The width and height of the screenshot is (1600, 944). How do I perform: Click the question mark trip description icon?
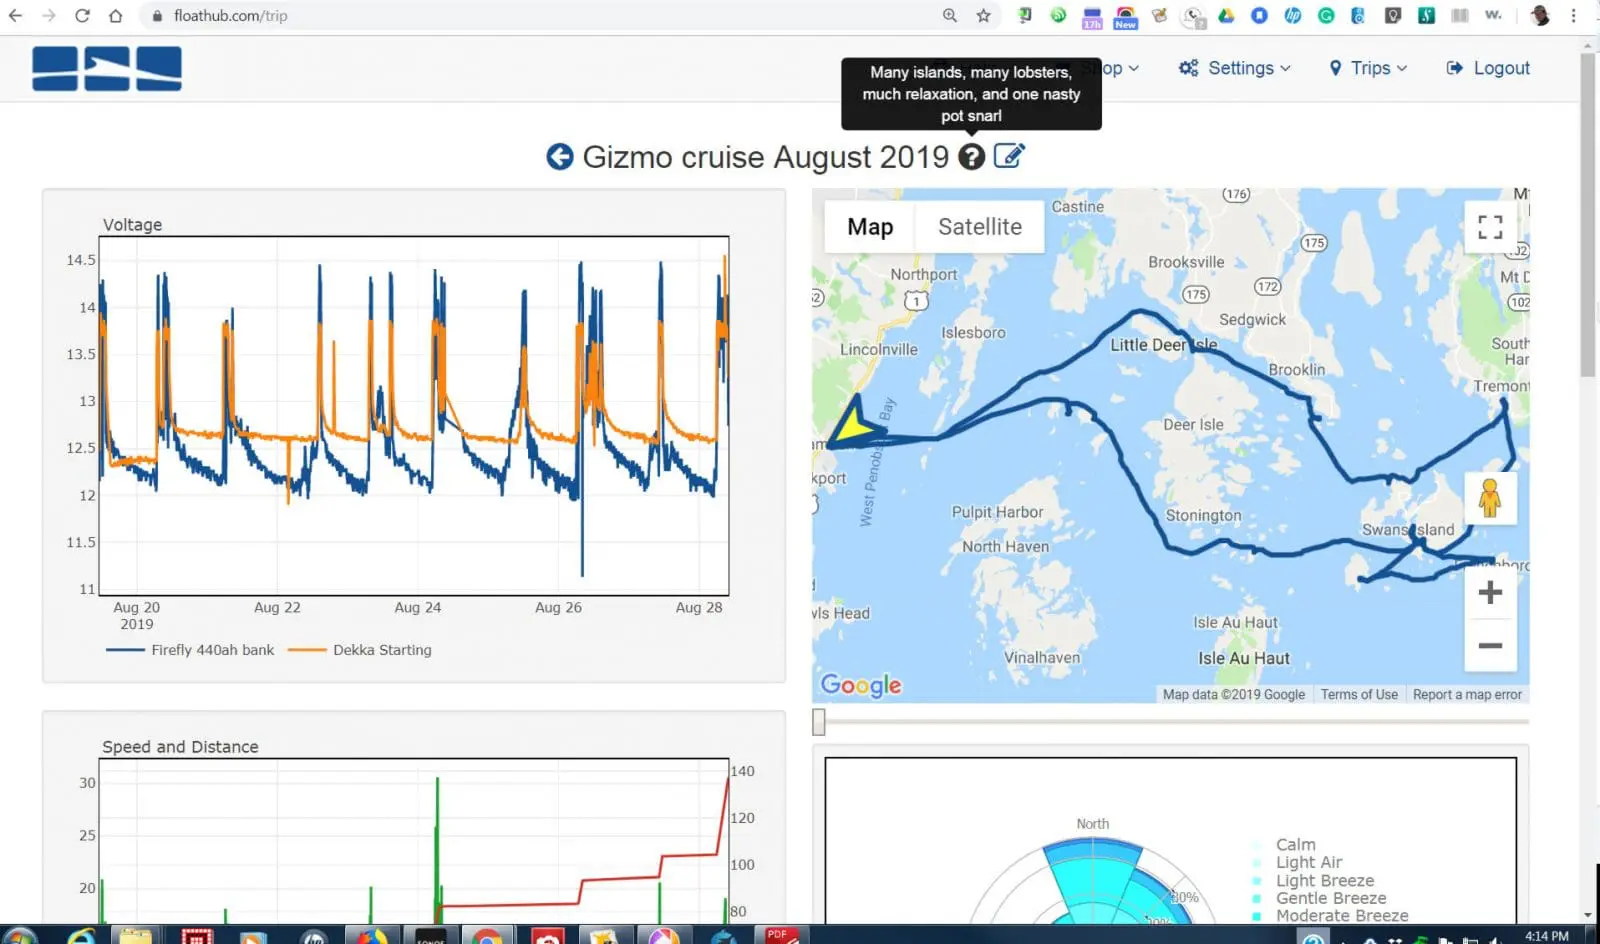click(971, 157)
